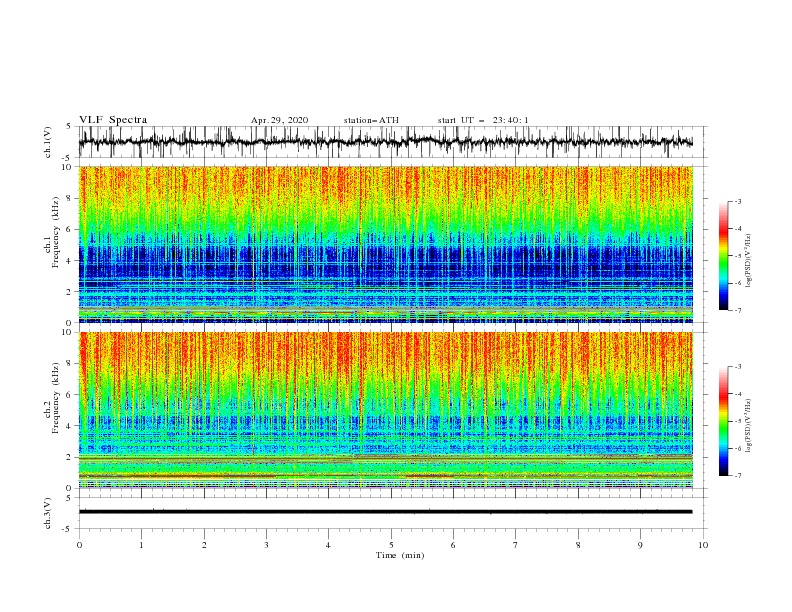Select the "start UT = 23:40:1" text
This screenshot has width=792, height=612.
483,120
